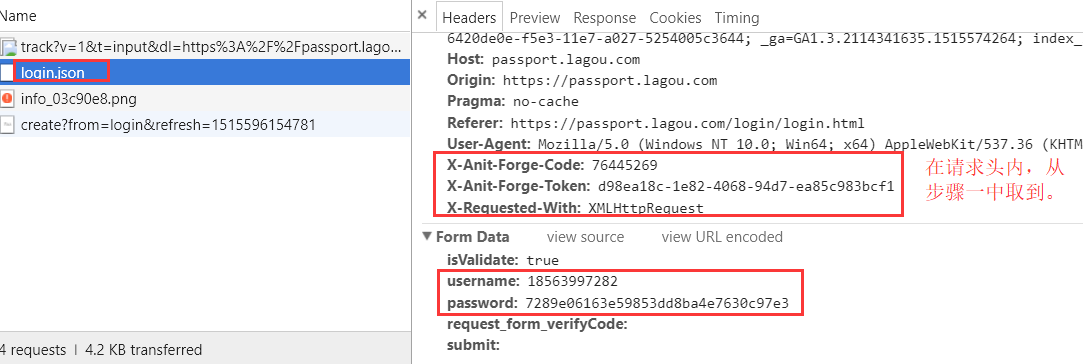The image size is (1083, 364).
Task: Collapse the Form Data section
Action: (428, 237)
